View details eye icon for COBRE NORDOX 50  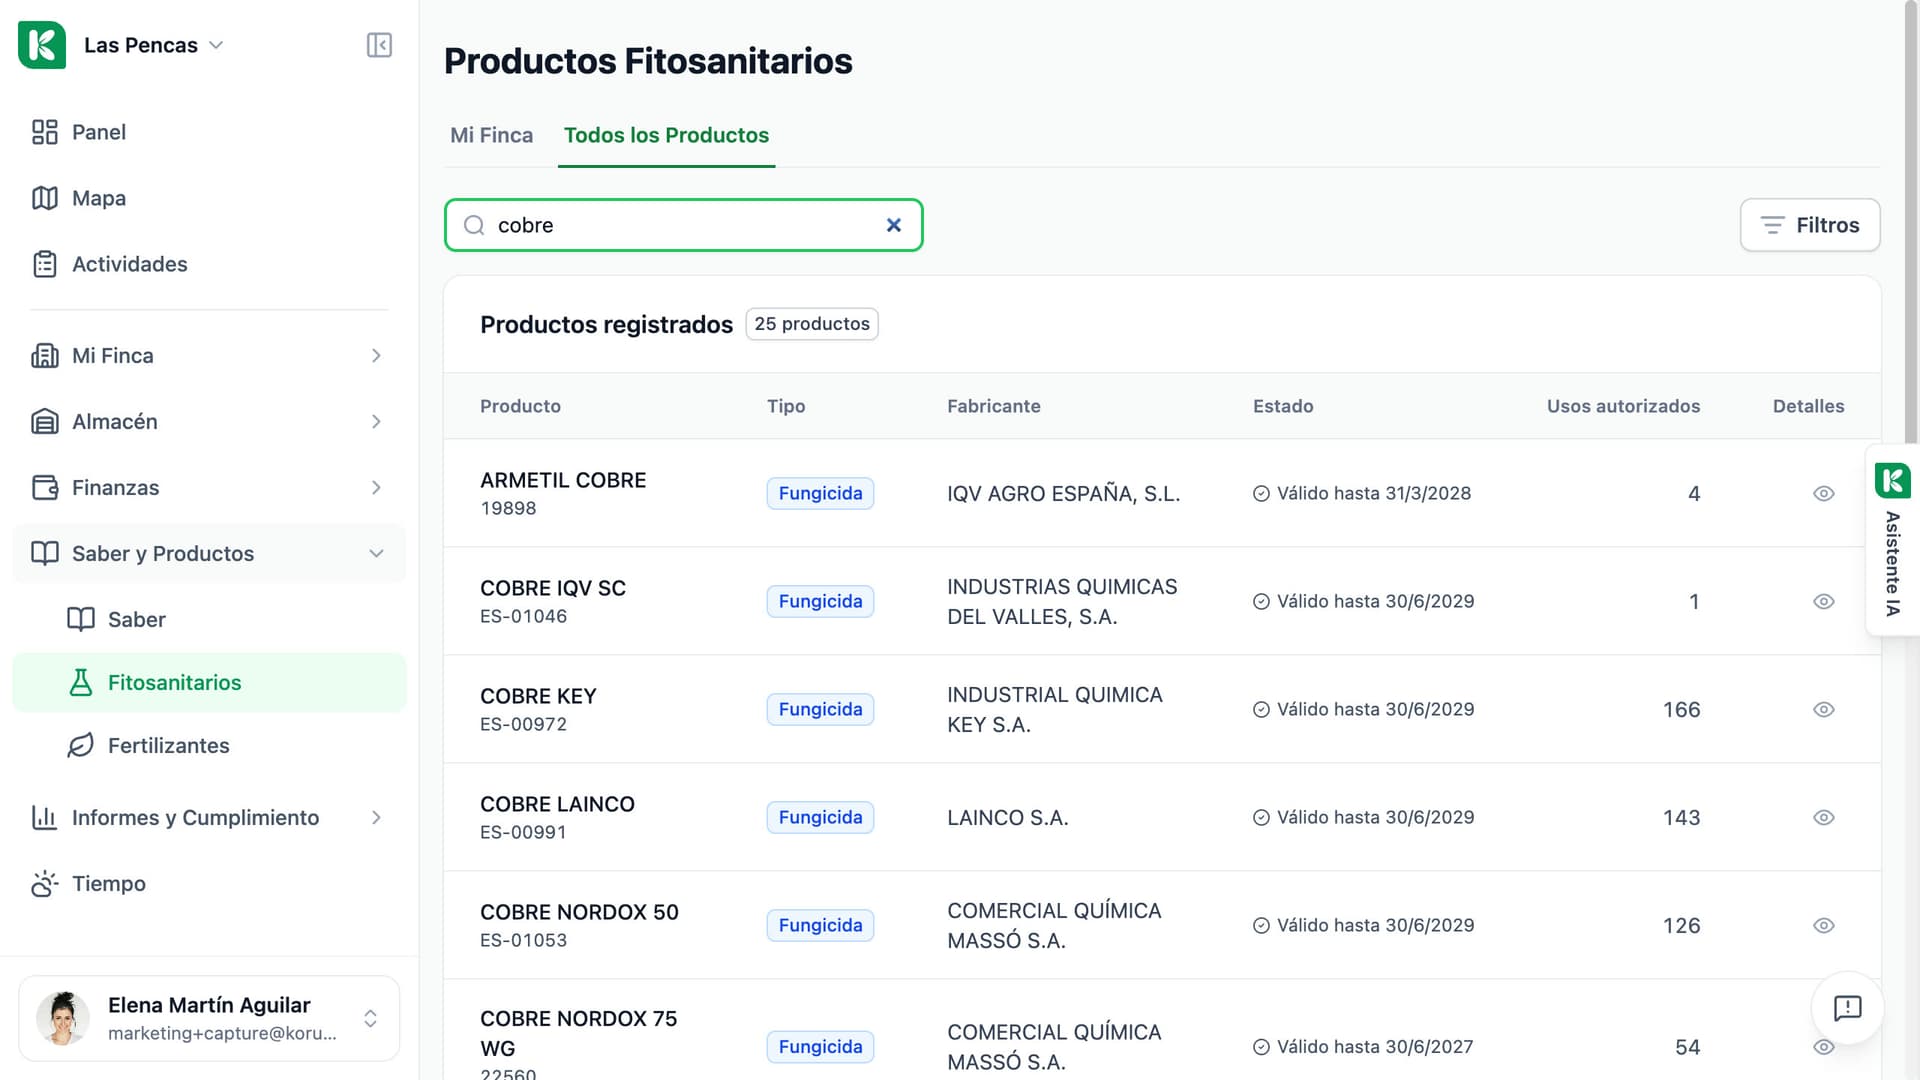pos(1824,926)
